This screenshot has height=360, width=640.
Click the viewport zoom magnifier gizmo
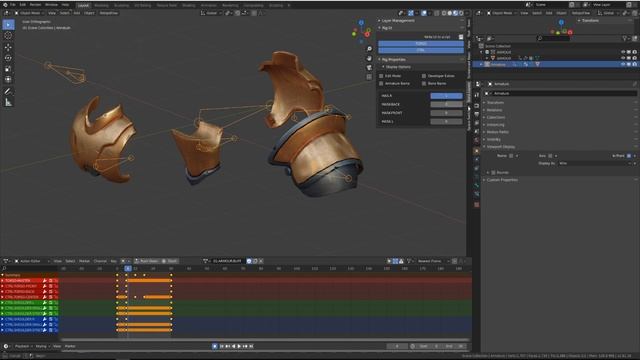(x=369, y=49)
